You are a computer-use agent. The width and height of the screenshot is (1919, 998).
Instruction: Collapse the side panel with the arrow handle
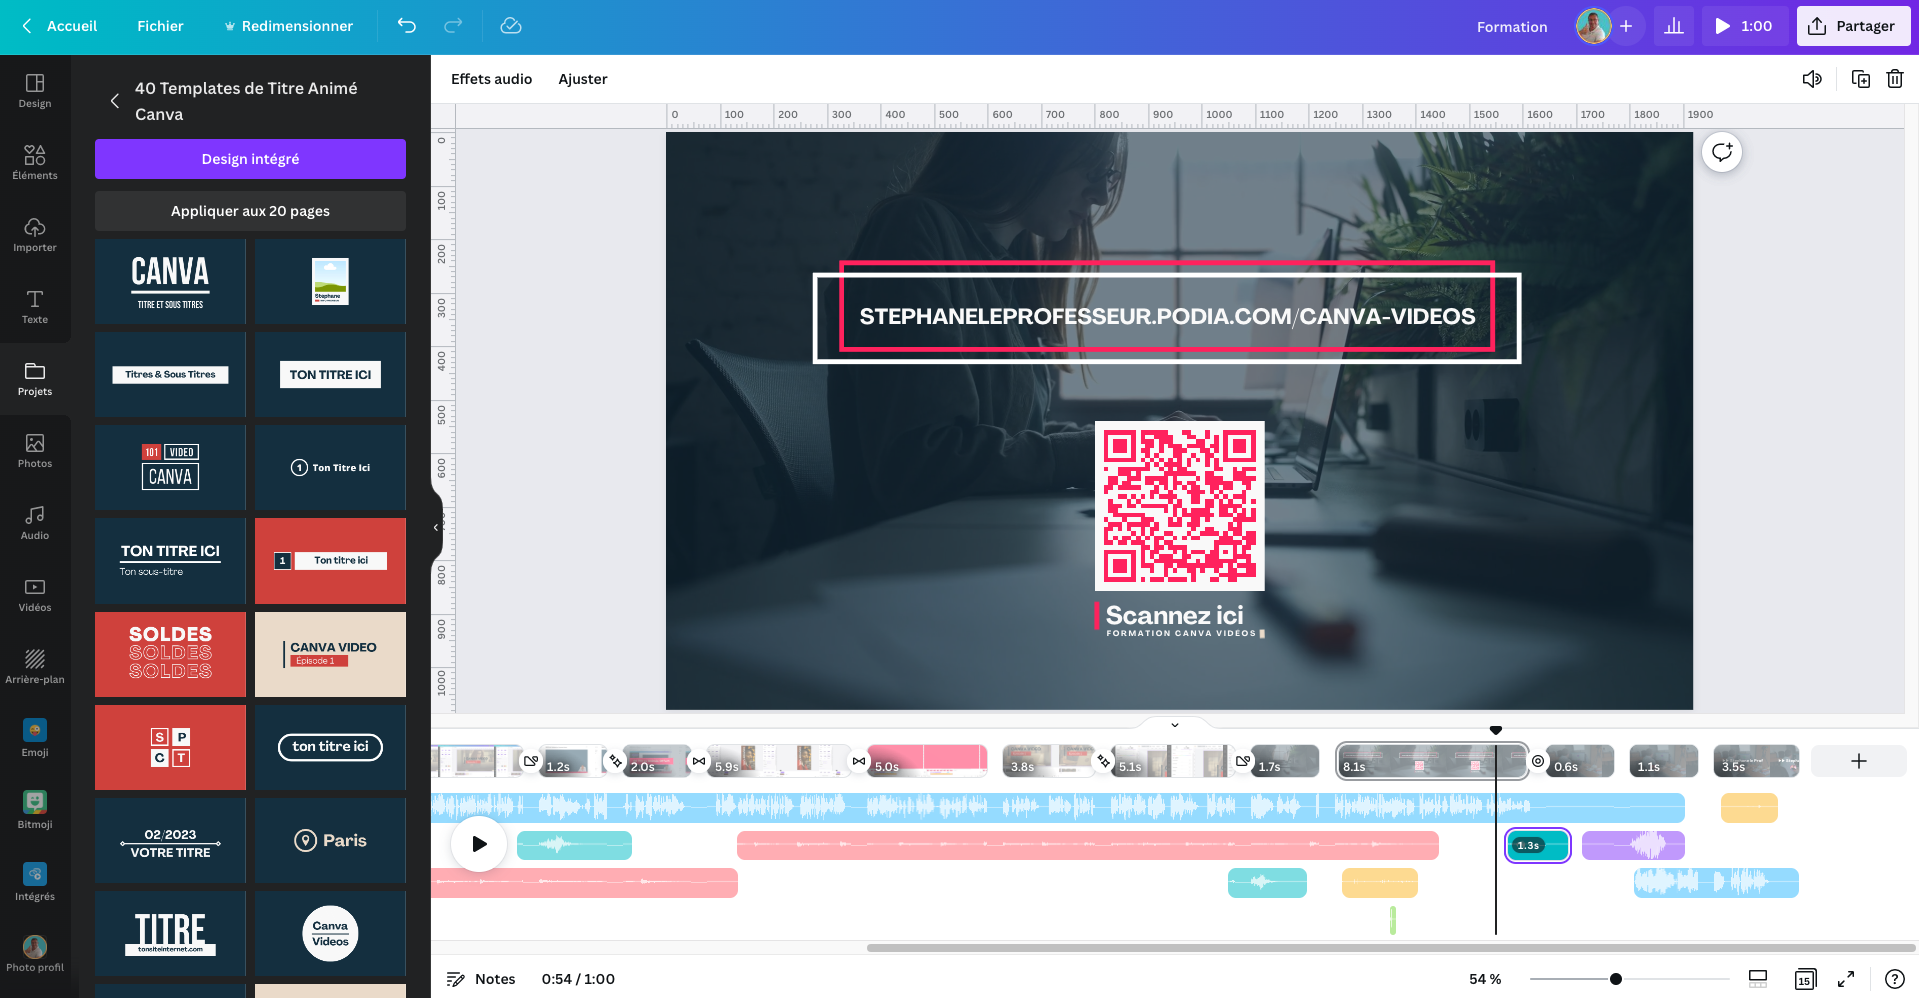coord(436,526)
